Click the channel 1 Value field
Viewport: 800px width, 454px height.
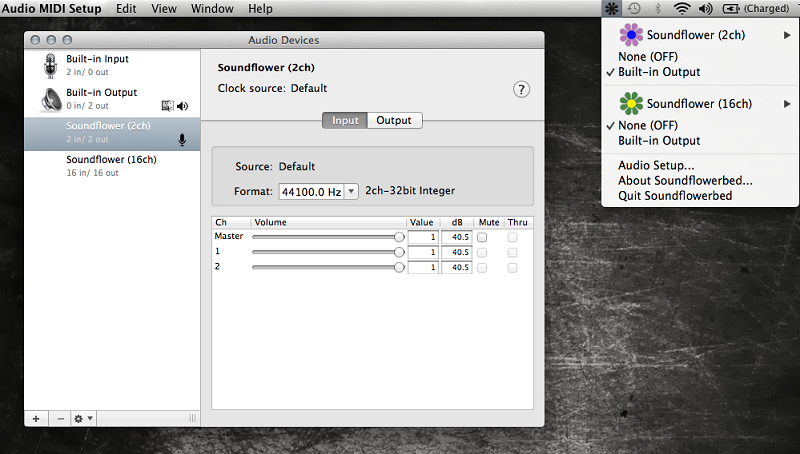[423, 253]
